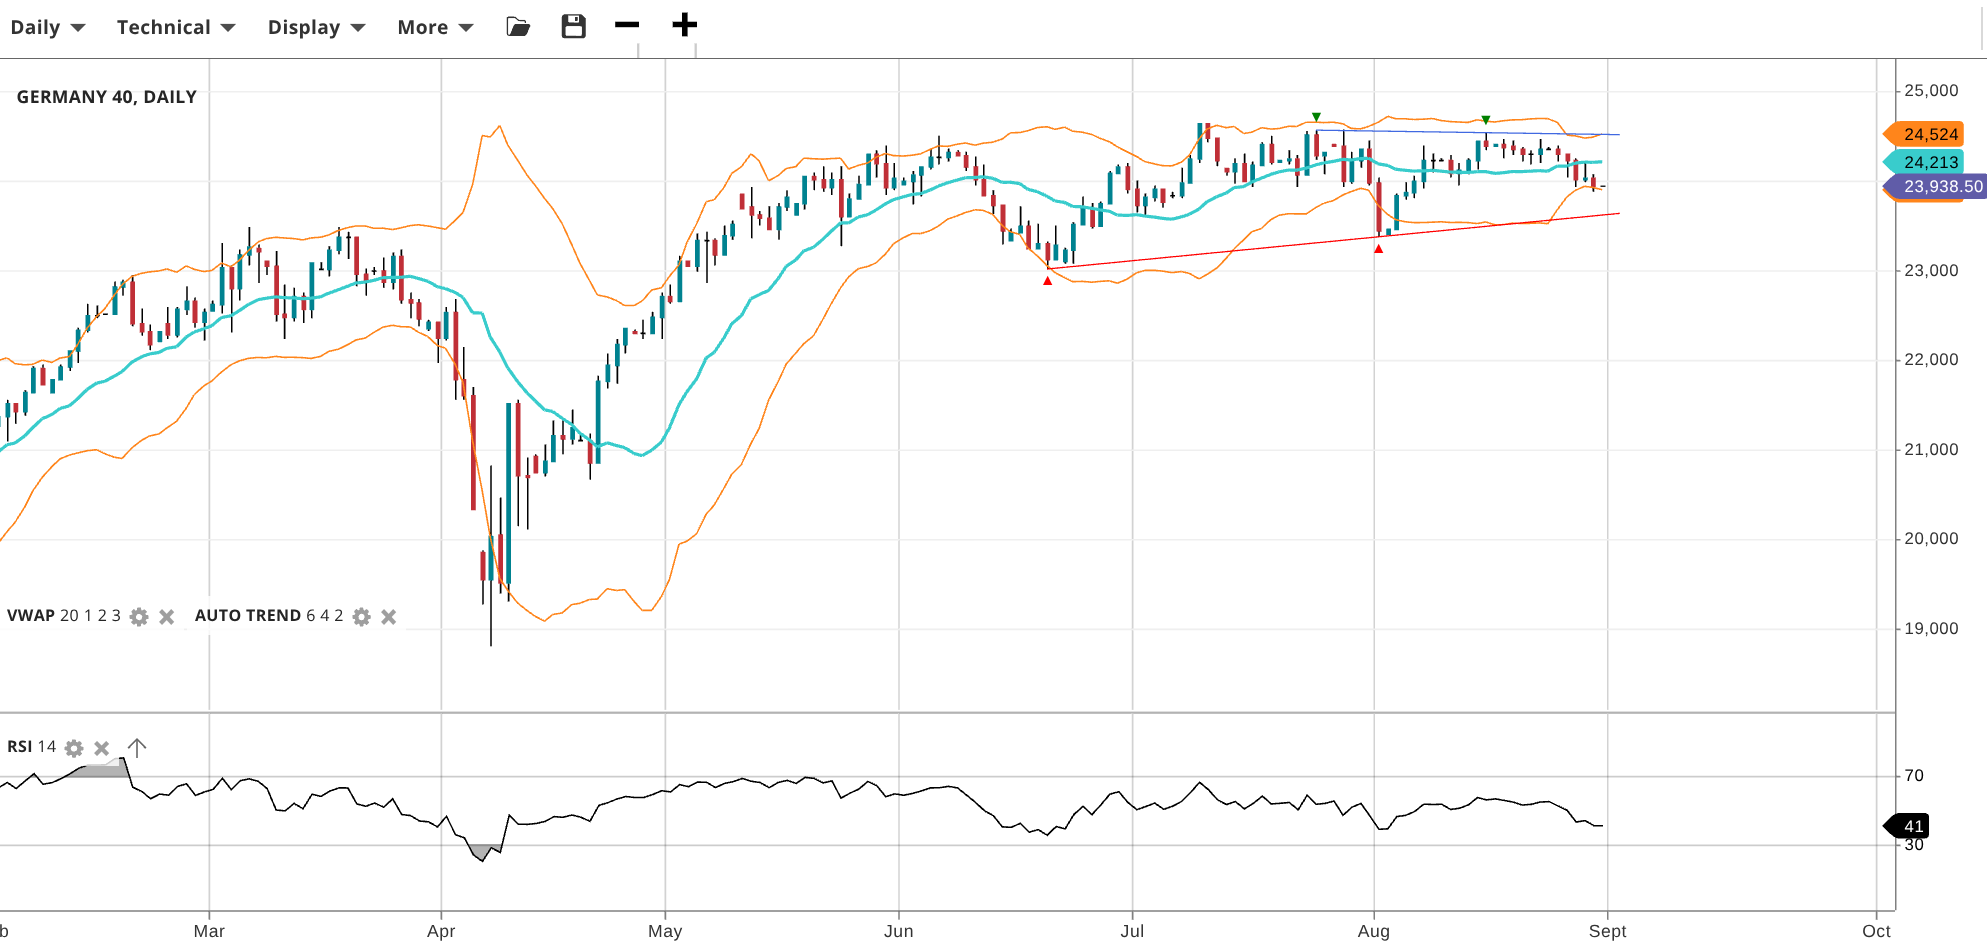
Task: Click the RSI value 41 label
Action: 1912,826
